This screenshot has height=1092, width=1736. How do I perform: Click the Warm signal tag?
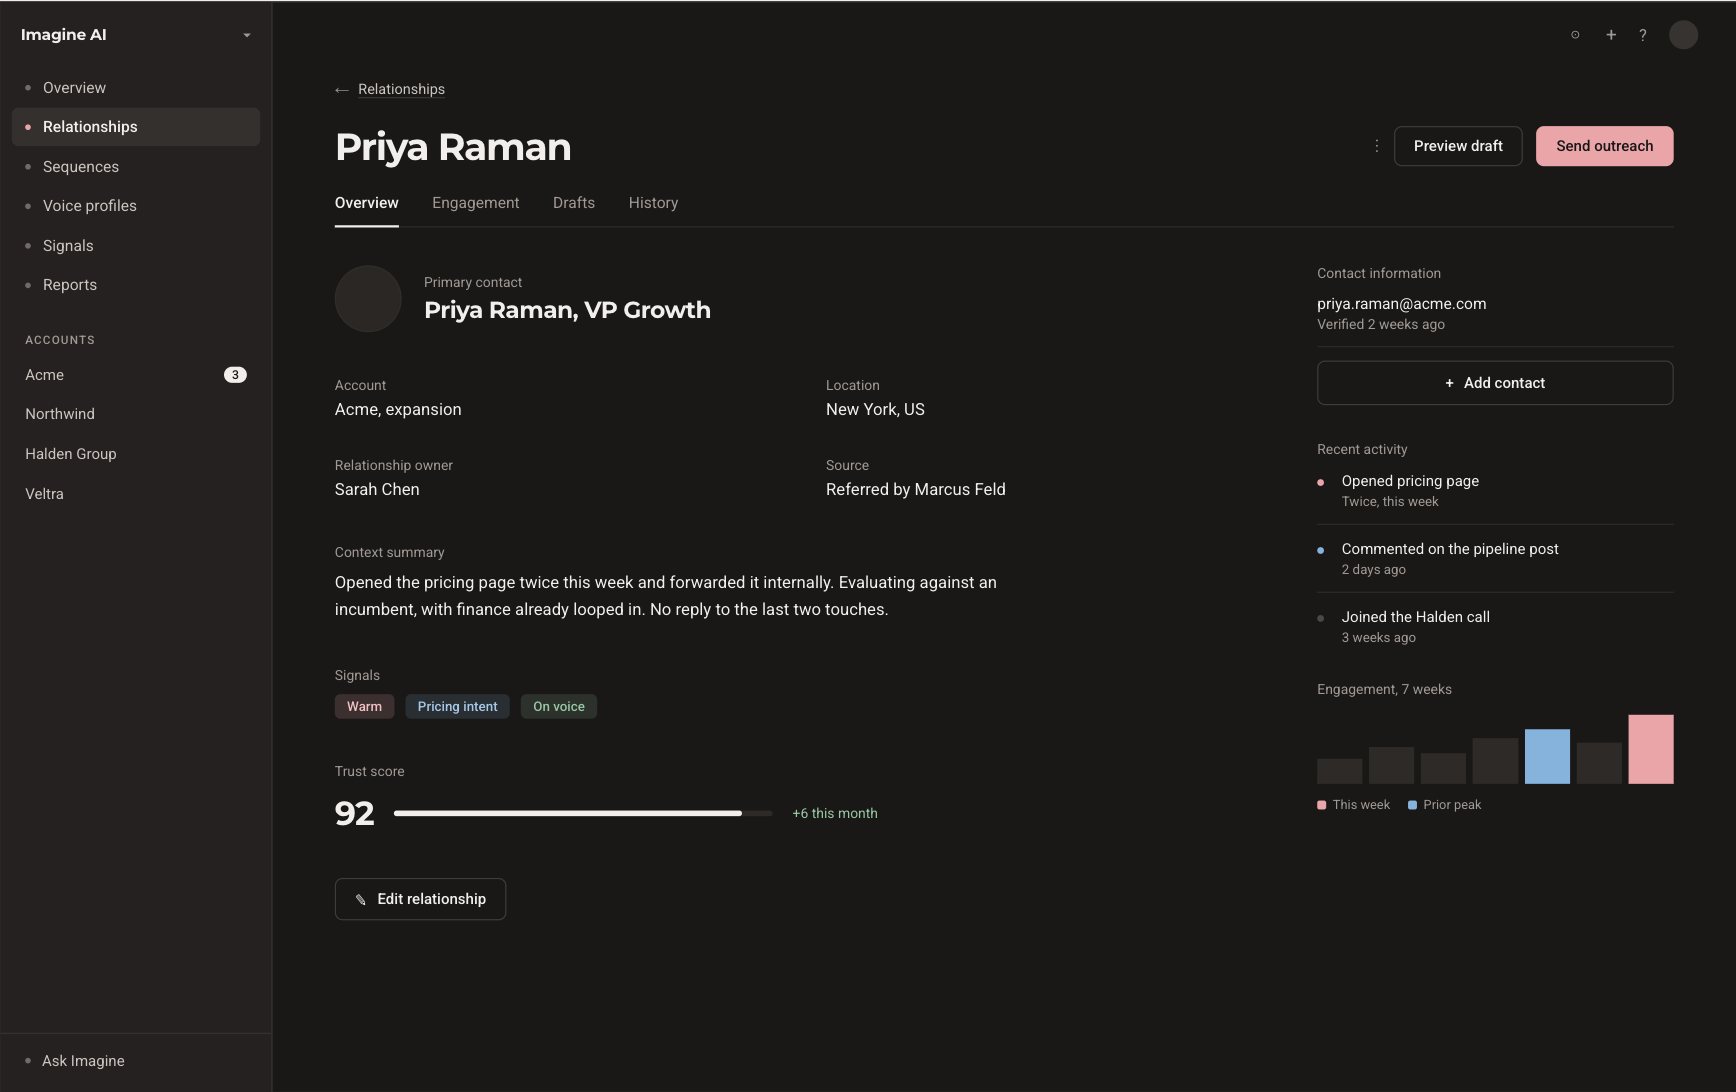point(364,706)
